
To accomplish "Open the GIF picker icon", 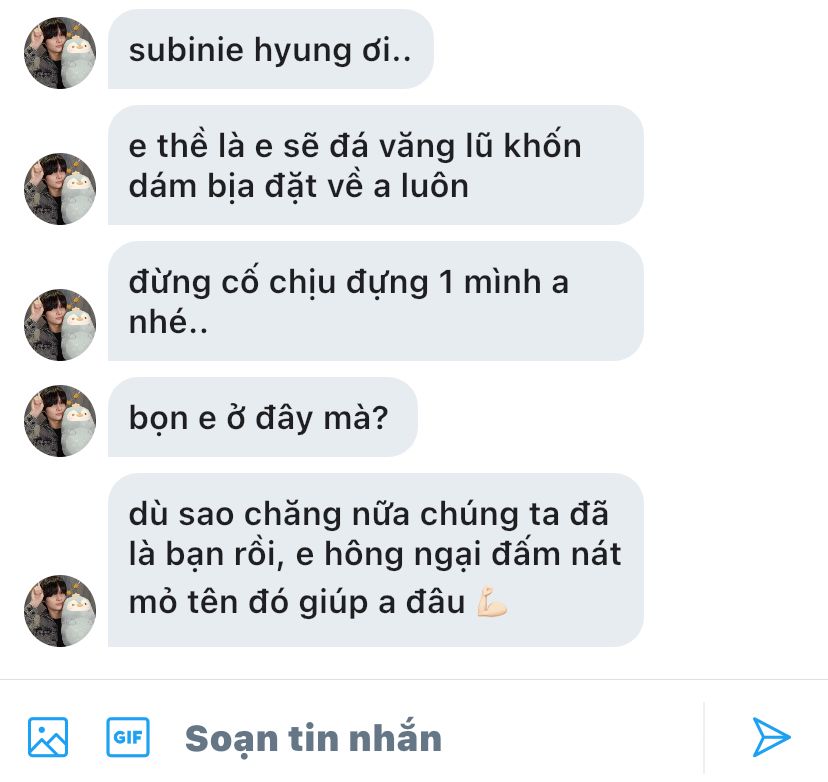I will 128,737.
